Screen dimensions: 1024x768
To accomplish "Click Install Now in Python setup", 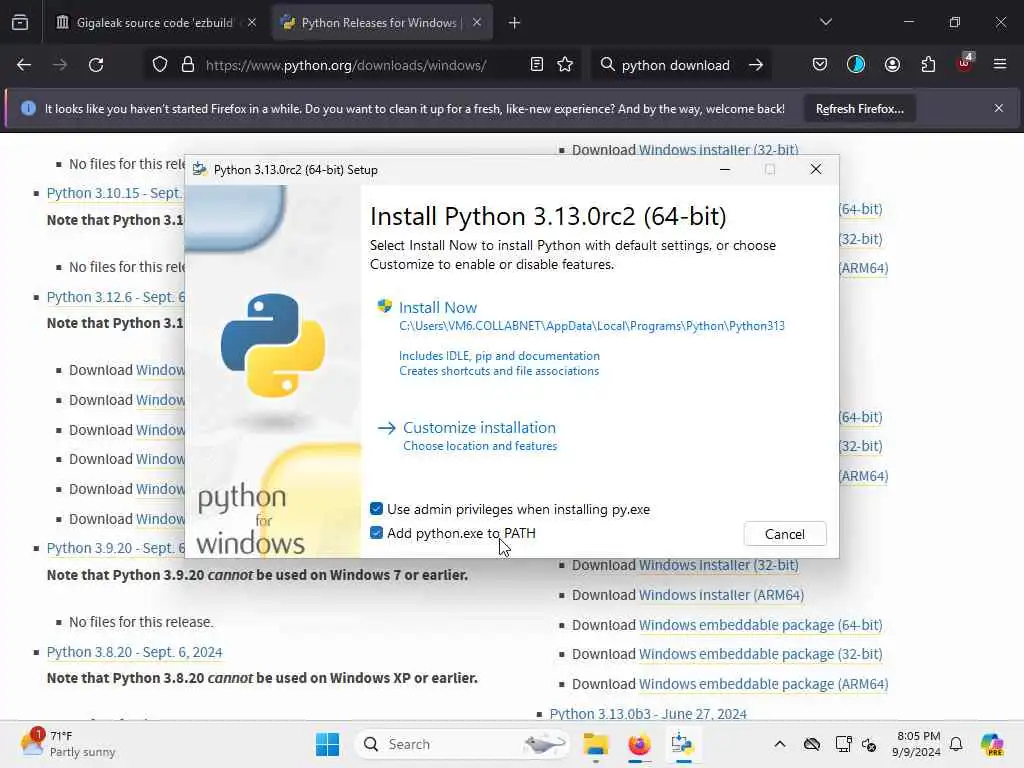I will (x=438, y=308).
